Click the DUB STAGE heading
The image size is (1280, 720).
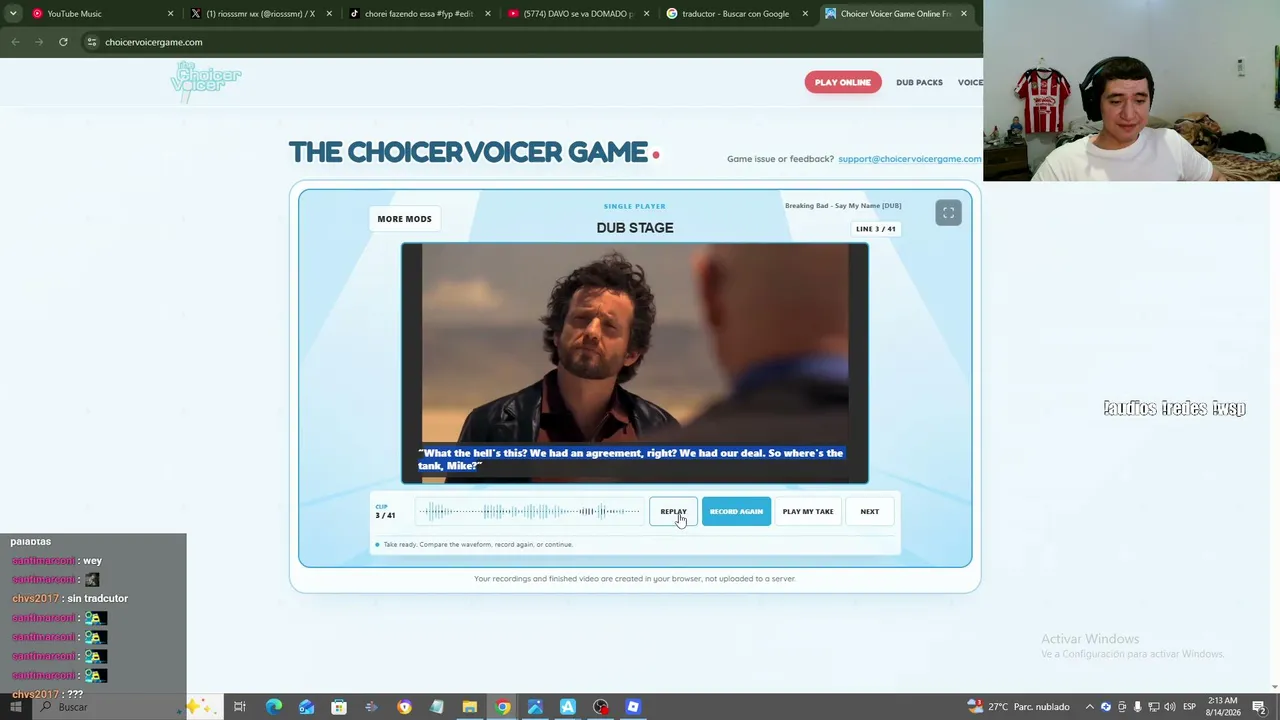(x=635, y=228)
